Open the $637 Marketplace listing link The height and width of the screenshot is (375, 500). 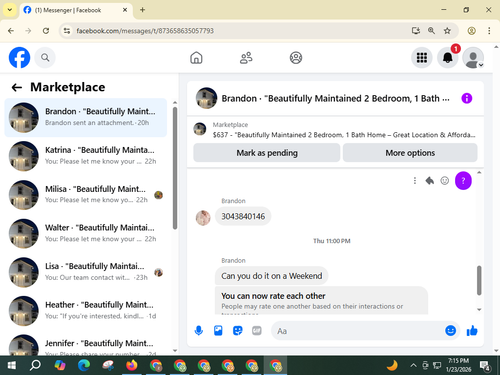[x=344, y=135]
